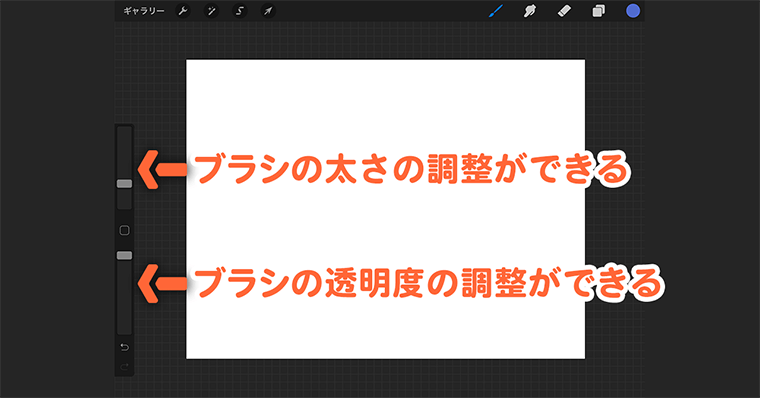This screenshot has height=398, width=760.
Task: Tap the Redo arrow in sidebar
Action: click(125, 367)
